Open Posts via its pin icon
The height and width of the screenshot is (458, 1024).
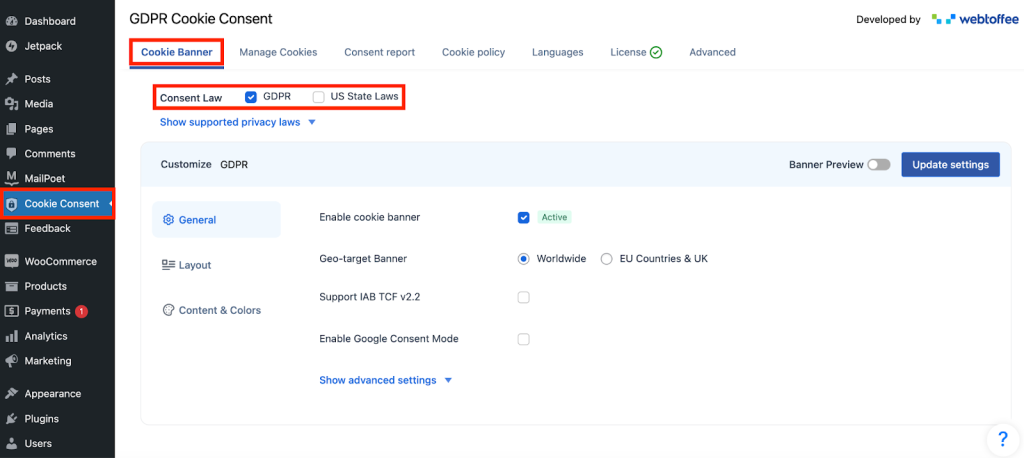pyautogui.click(x=11, y=79)
